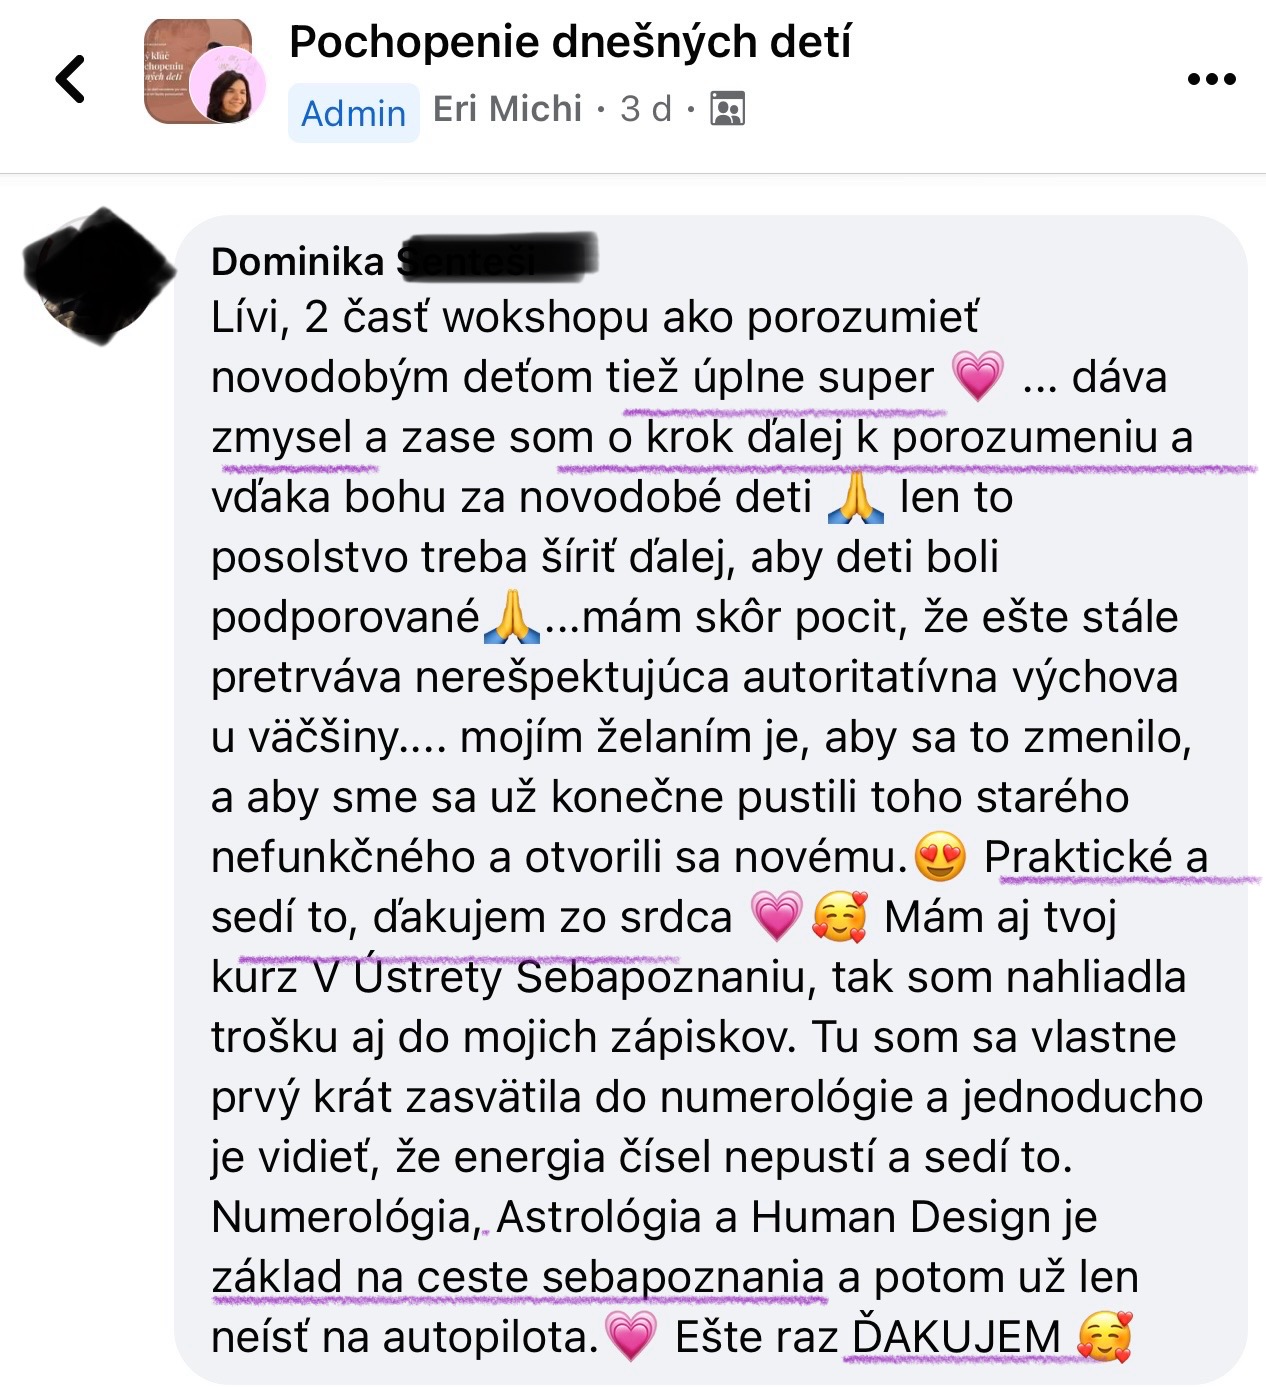Tap the heart-eyes emoji before 'Praktické'
1266x1387 pixels.
point(940,856)
